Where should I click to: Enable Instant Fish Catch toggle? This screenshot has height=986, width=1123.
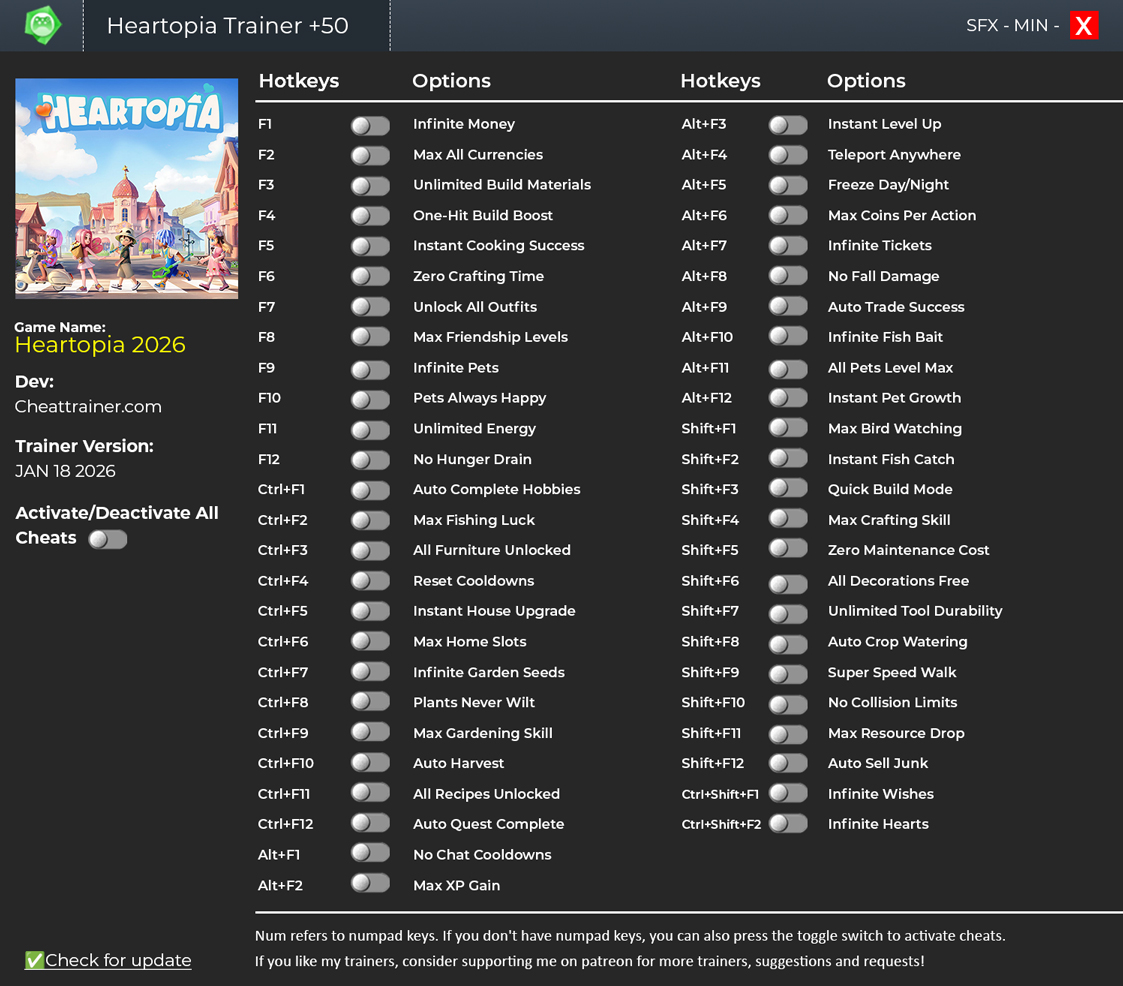pos(788,459)
